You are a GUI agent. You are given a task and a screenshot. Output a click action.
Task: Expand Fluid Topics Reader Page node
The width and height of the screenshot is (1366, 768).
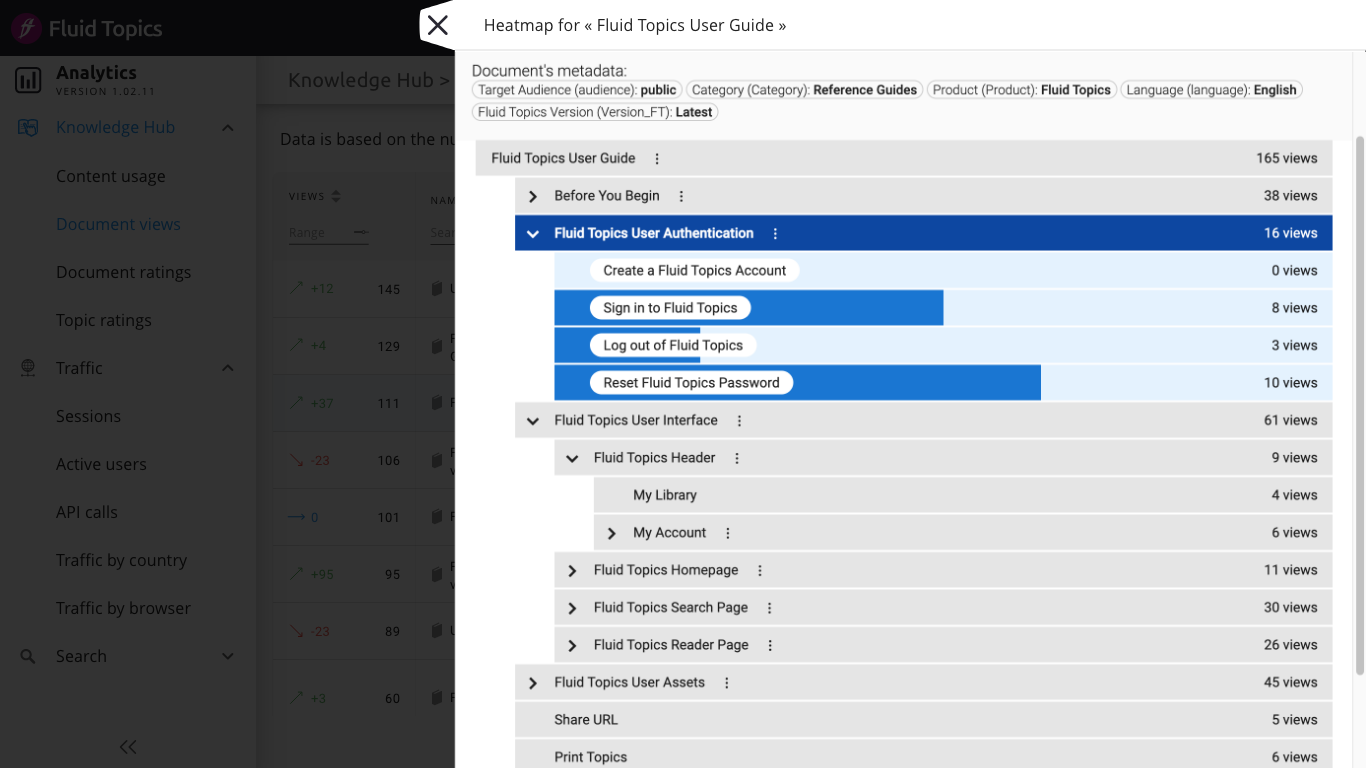coord(572,645)
